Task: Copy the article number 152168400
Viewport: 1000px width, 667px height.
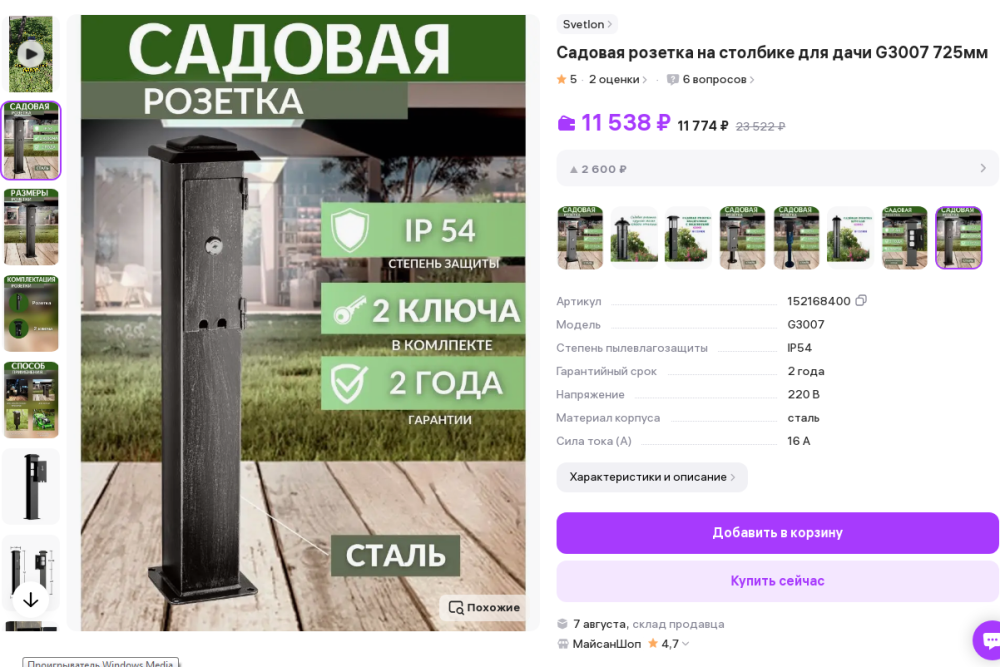Action: [x=861, y=300]
